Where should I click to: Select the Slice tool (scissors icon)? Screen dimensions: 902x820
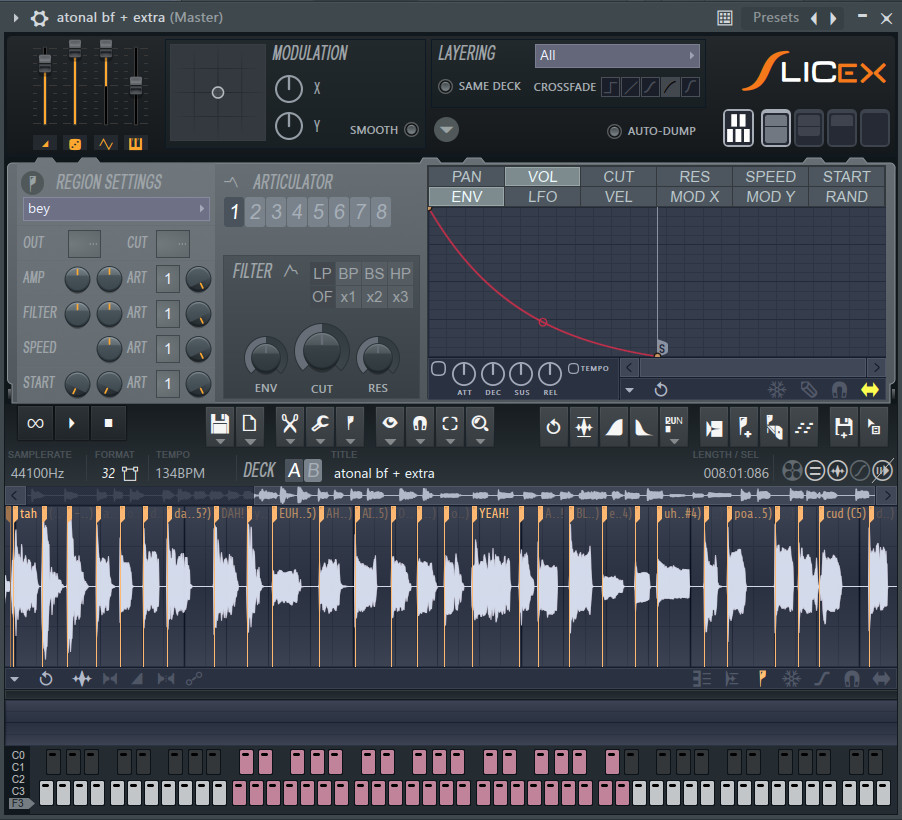pos(289,425)
